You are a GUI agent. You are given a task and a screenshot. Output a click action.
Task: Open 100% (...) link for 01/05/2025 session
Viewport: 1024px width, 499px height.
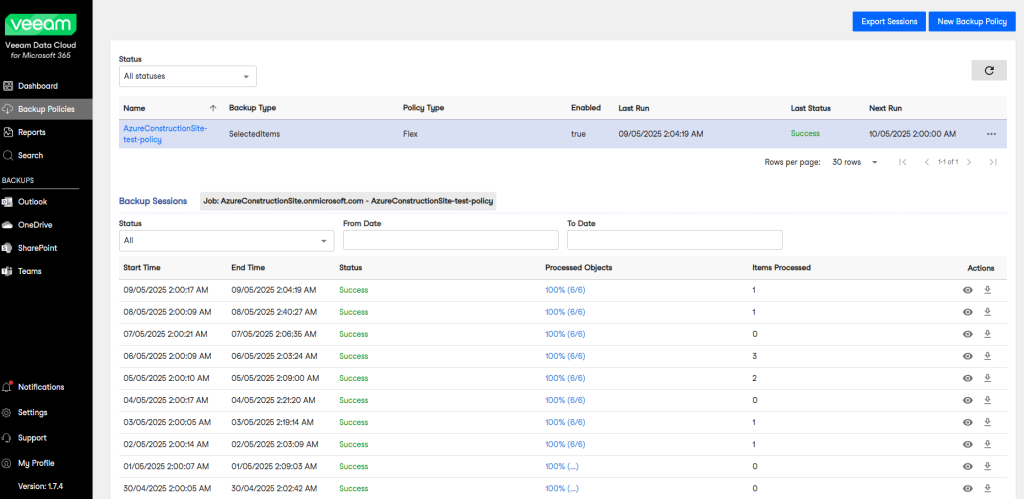coord(562,466)
